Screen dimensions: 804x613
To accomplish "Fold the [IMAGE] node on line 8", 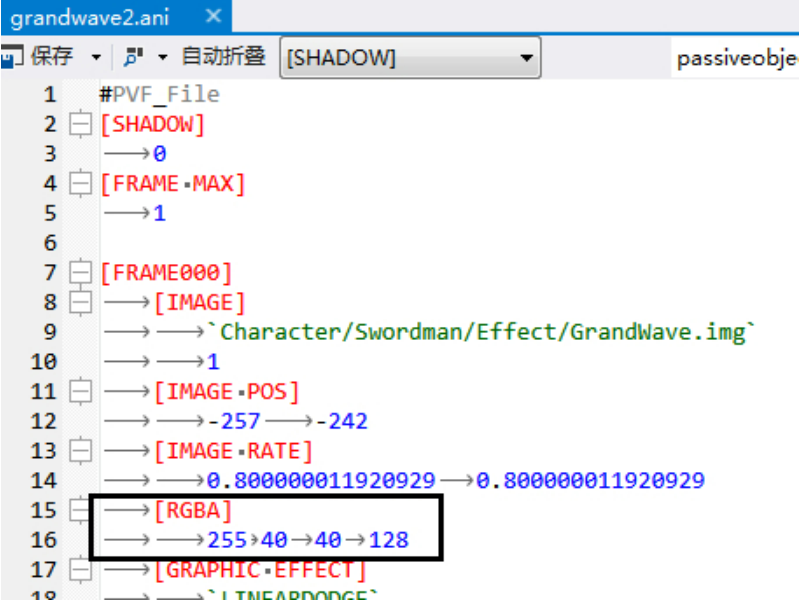I will [79, 302].
